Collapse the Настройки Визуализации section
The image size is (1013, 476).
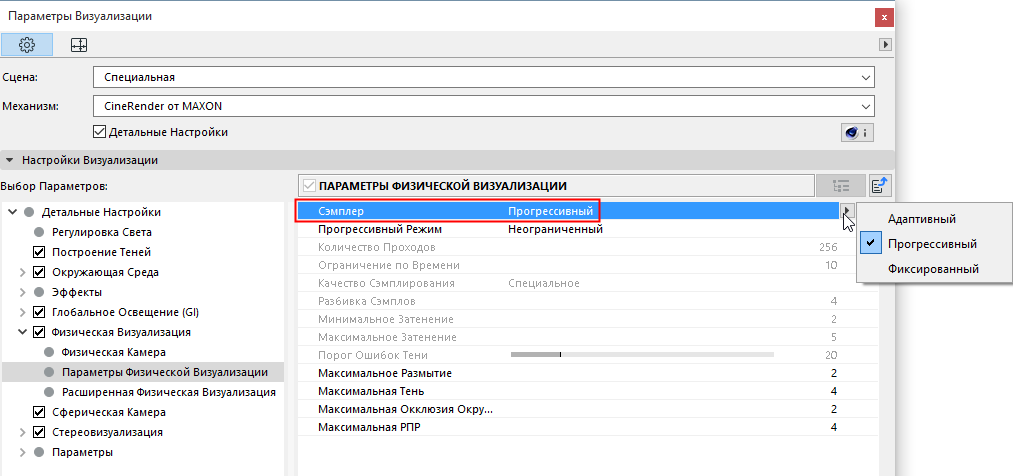(x=10, y=160)
